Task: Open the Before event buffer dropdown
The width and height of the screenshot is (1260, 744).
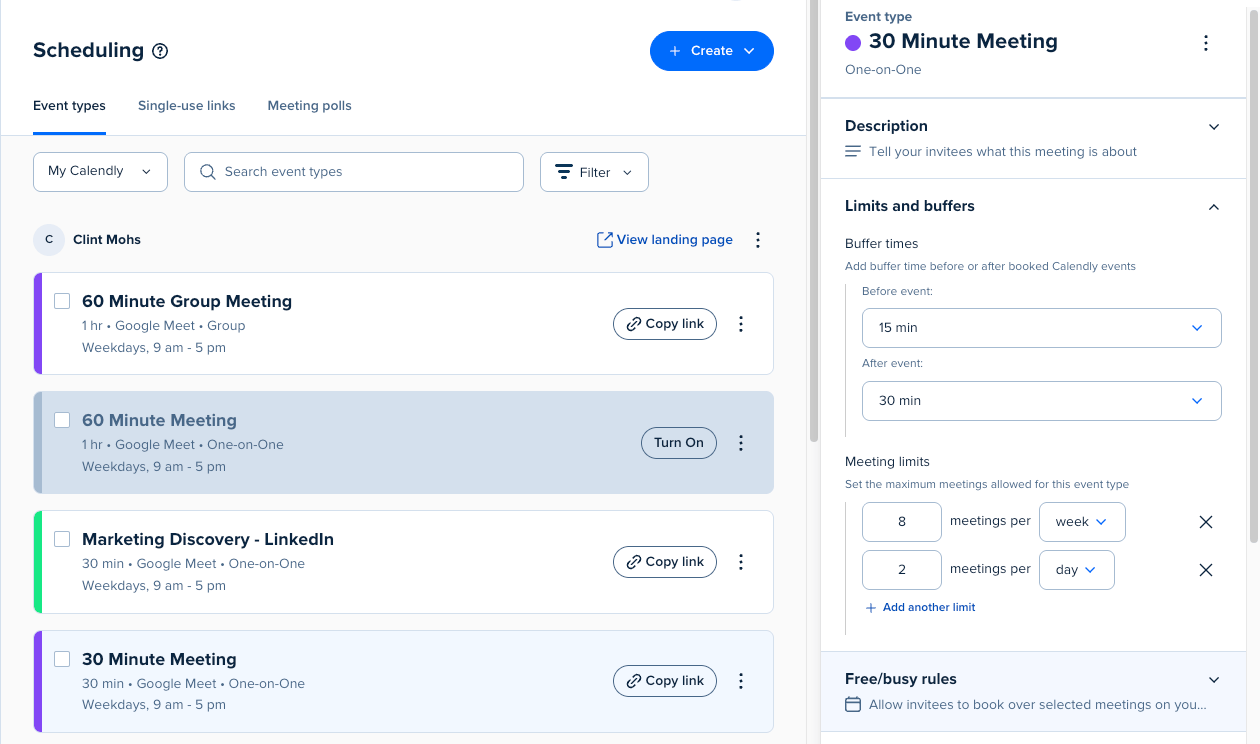Action: coord(1041,328)
